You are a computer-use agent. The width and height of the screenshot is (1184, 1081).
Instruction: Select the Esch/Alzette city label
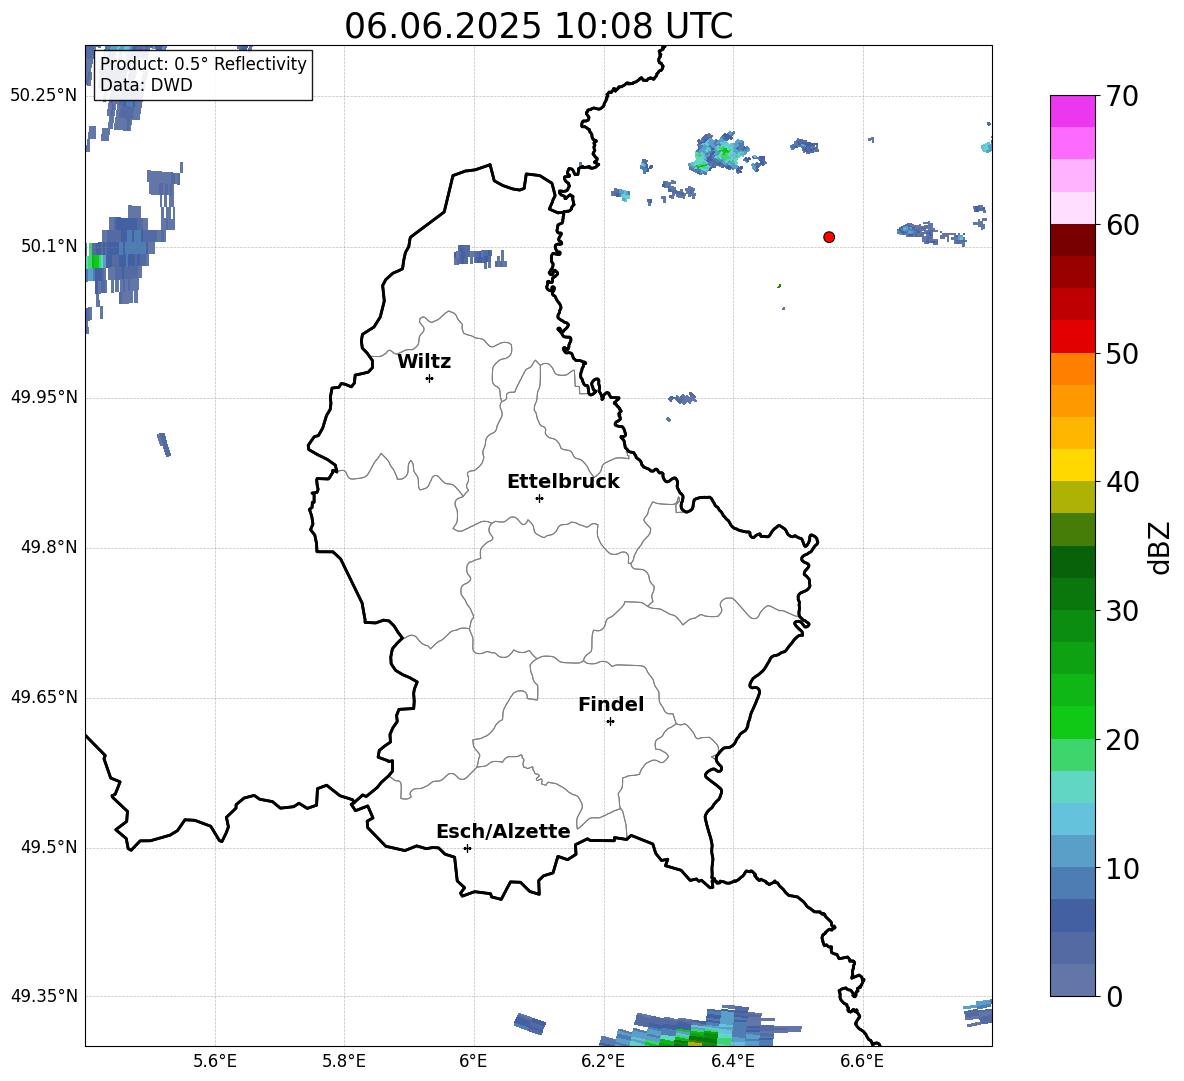click(503, 831)
